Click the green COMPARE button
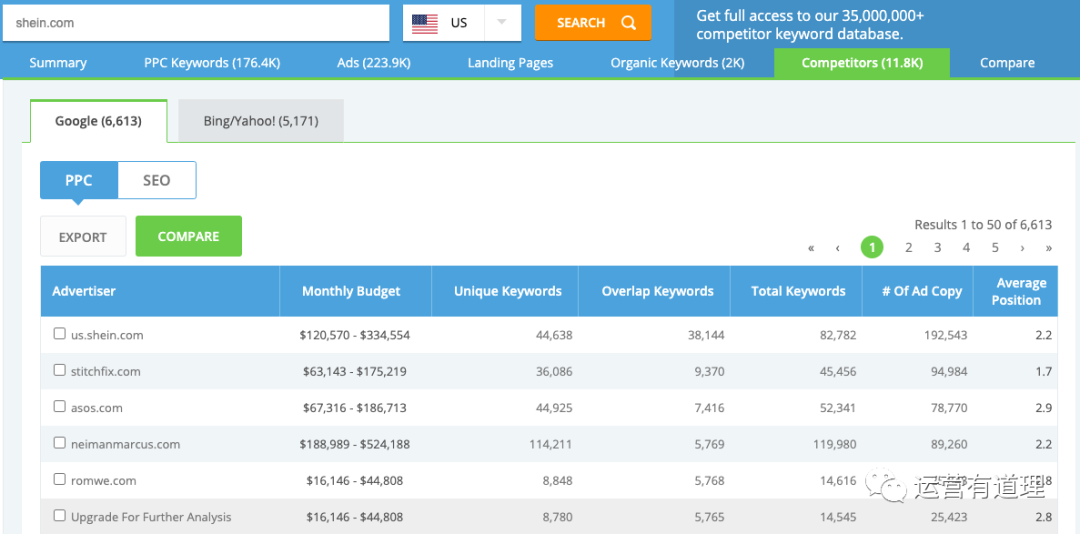The width and height of the screenshot is (1080, 534). click(x=188, y=237)
